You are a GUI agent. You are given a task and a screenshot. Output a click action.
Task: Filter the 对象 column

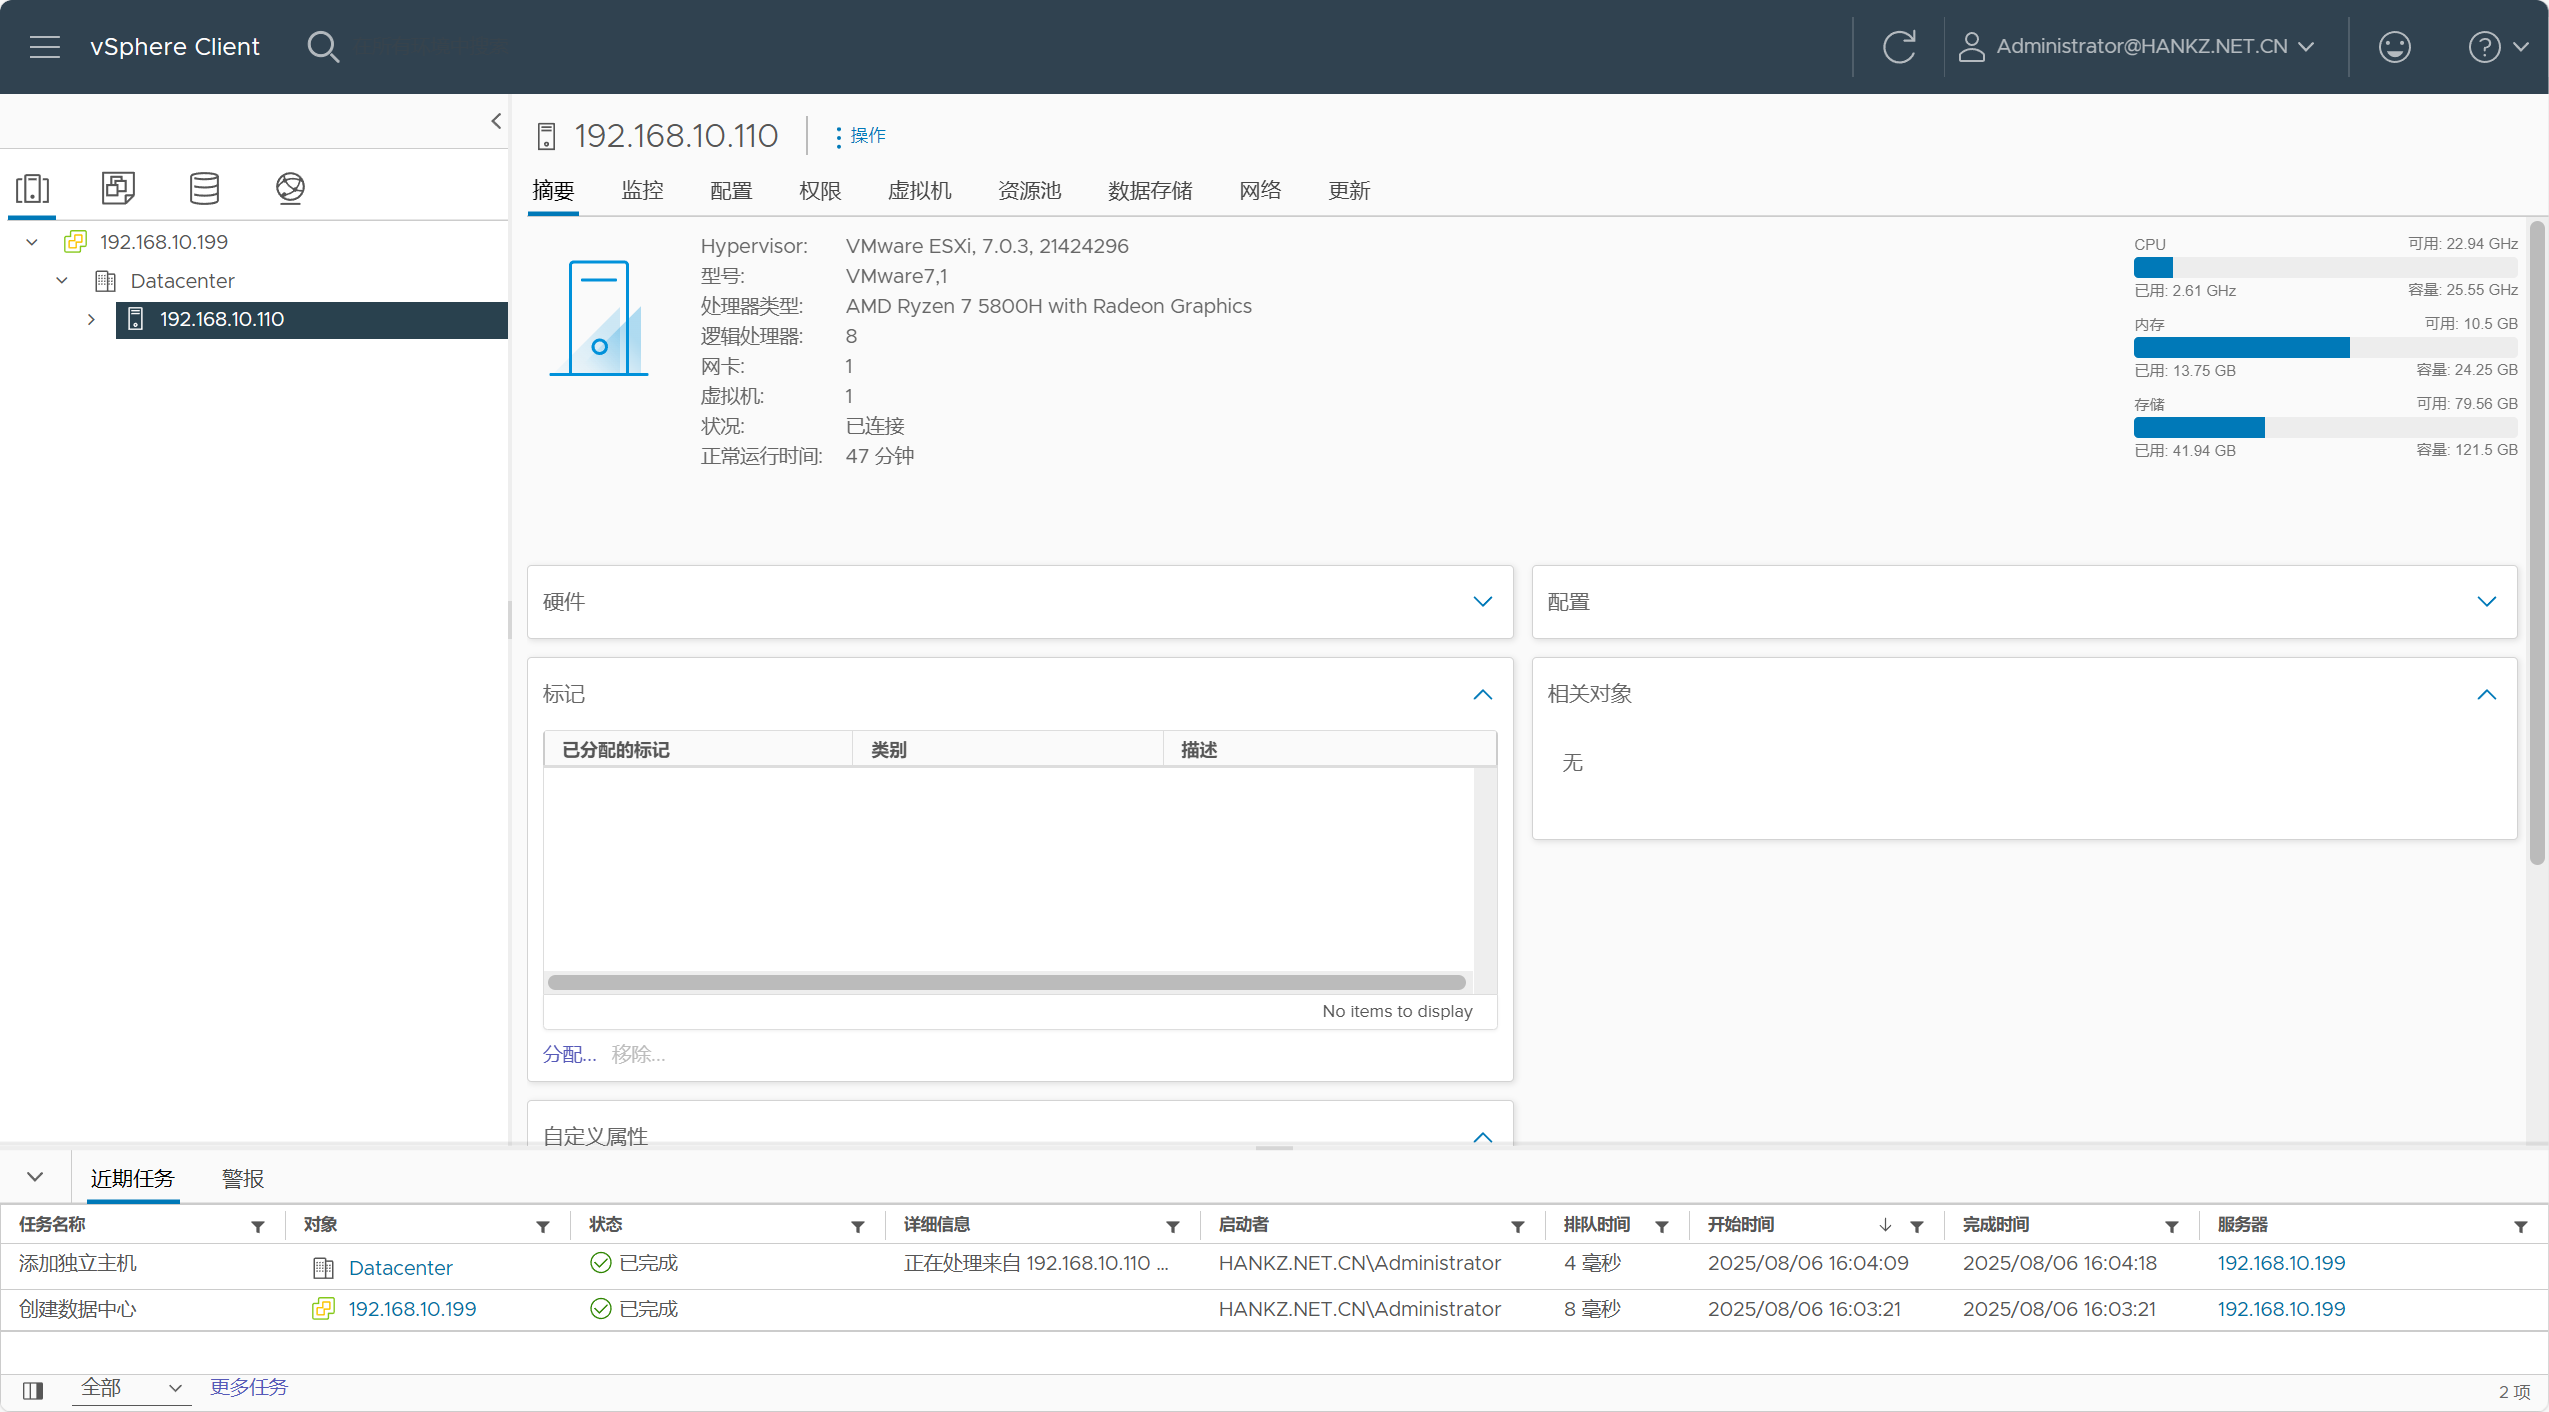(543, 1226)
